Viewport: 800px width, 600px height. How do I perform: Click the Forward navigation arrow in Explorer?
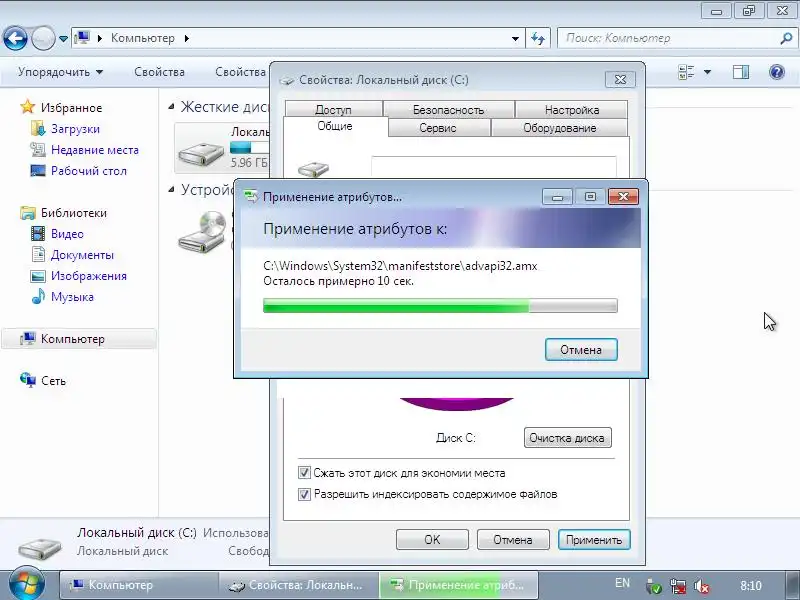43,38
